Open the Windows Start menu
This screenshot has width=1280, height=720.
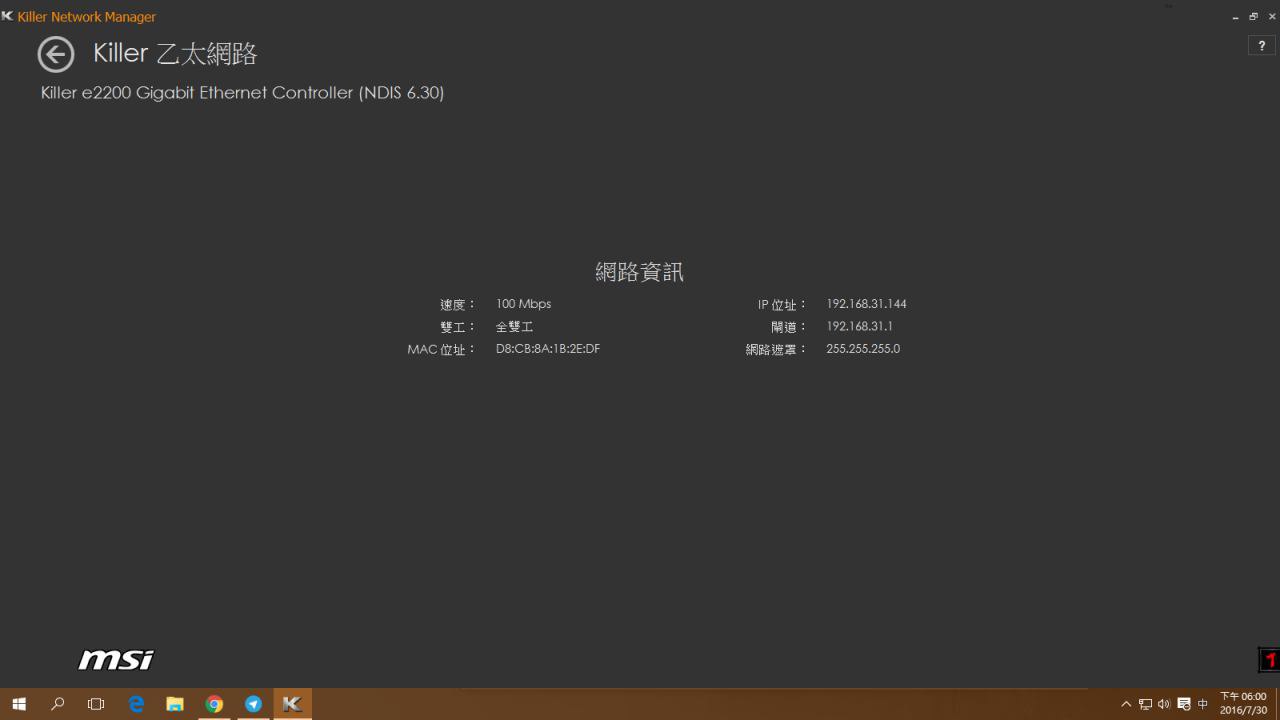click(19, 704)
